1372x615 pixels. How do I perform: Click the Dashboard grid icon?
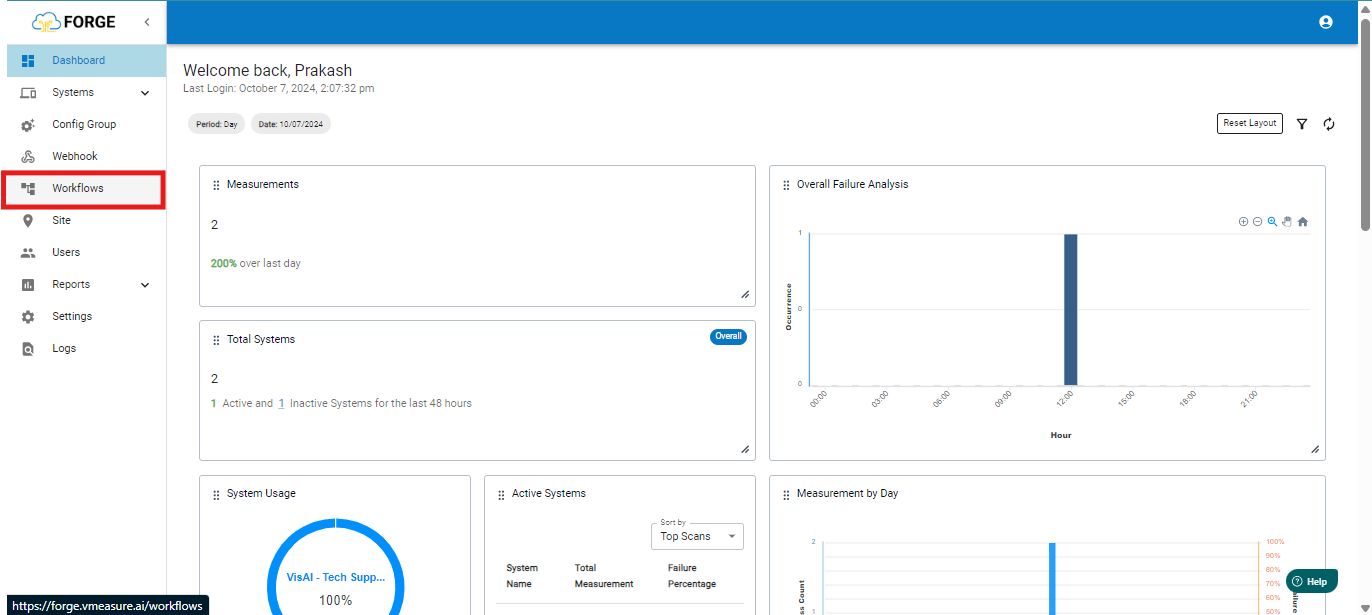coord(28,60)
